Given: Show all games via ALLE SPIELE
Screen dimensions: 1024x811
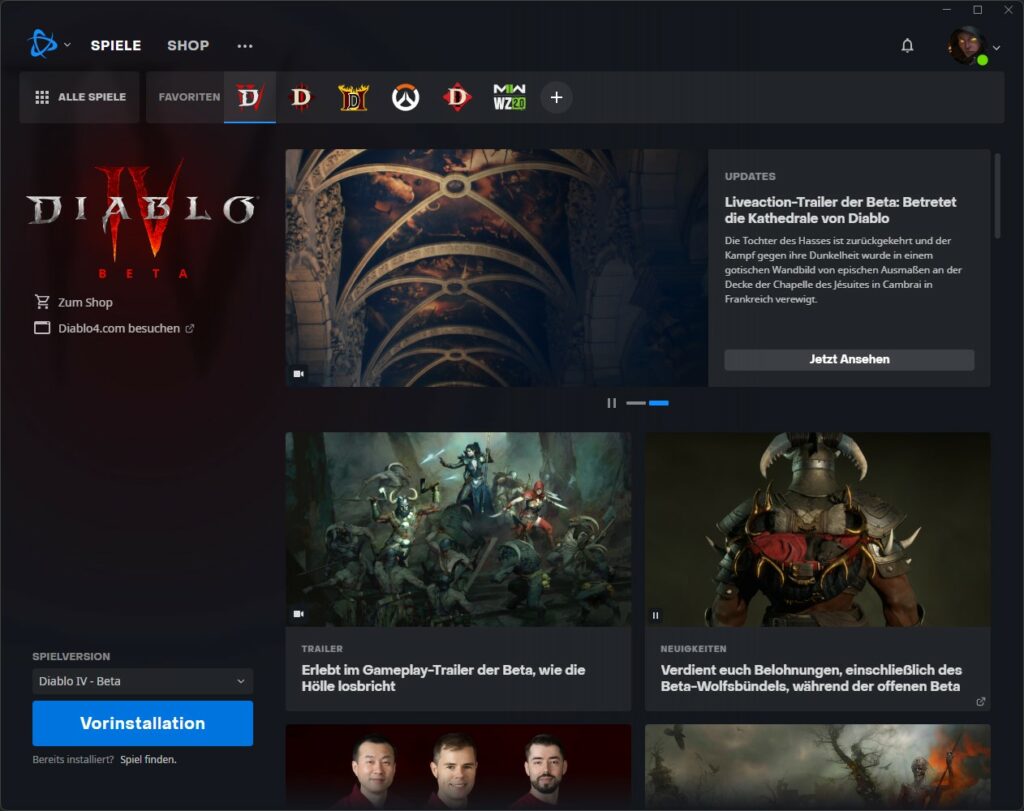Looking at the screenshot, I should pos(80,97).
